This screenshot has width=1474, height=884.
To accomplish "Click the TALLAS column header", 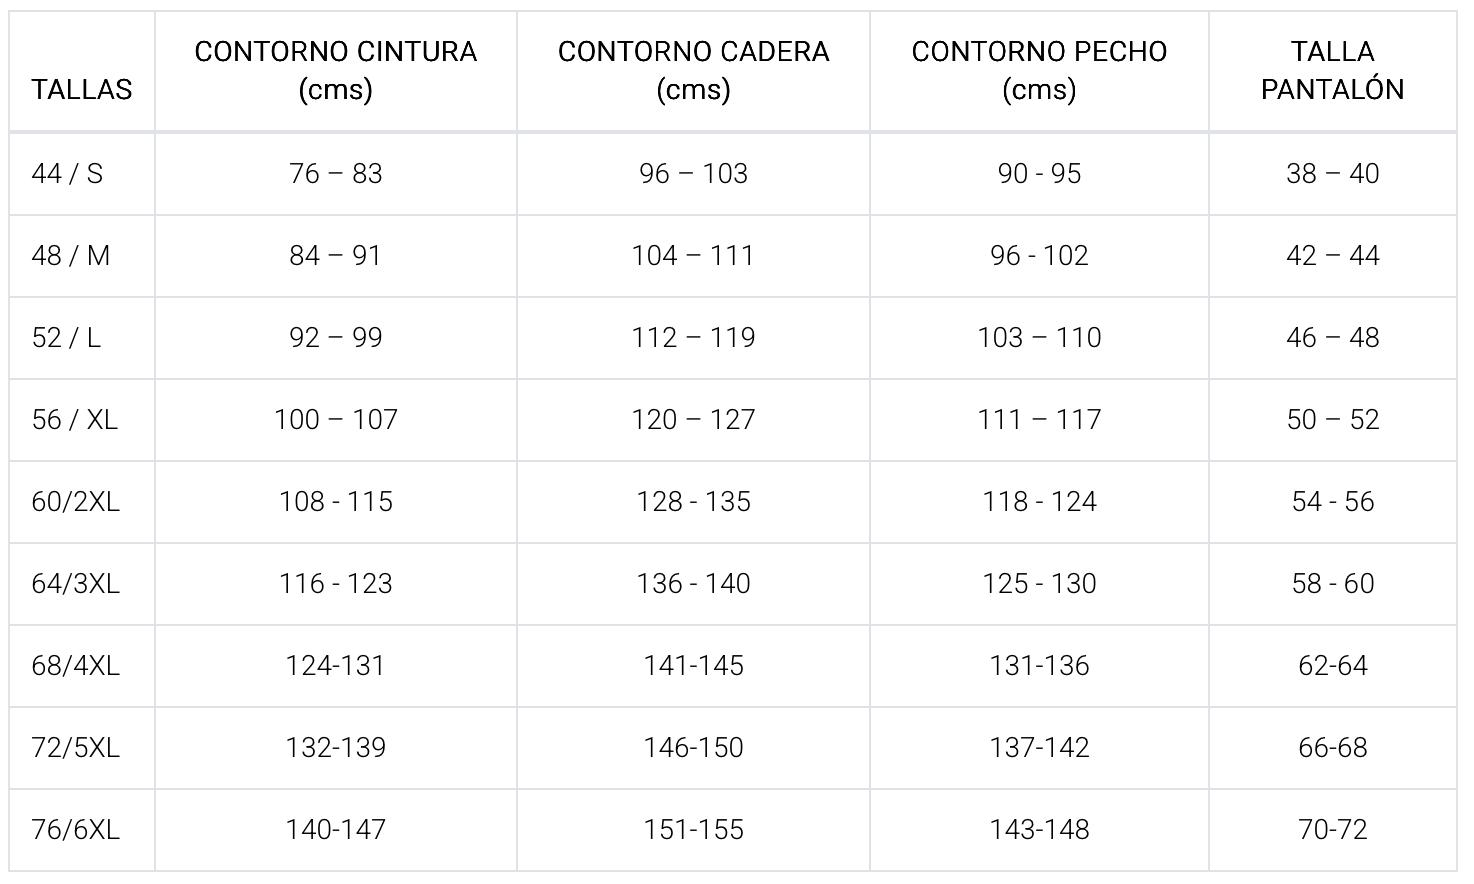I will pos(81,89).
